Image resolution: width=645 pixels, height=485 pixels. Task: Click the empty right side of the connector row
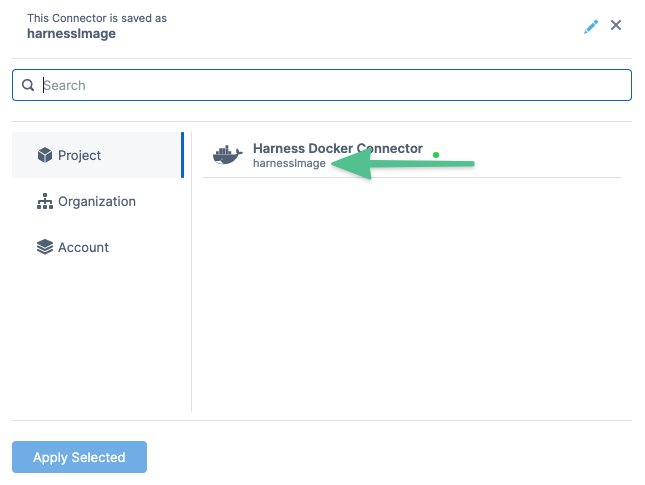tap(549, 155)
